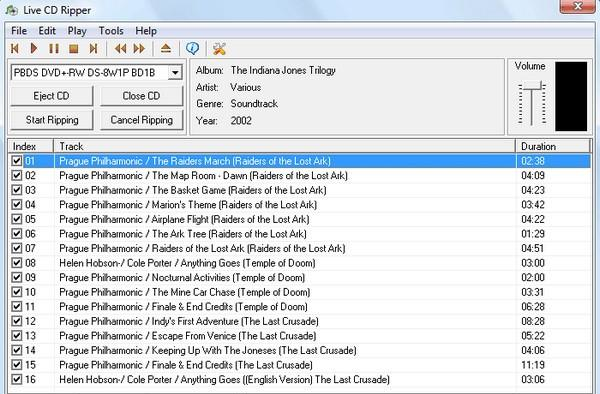Click the previous track toolbar icon
The width and height of the screenshot is (600, 394).
tap(15, 49)
